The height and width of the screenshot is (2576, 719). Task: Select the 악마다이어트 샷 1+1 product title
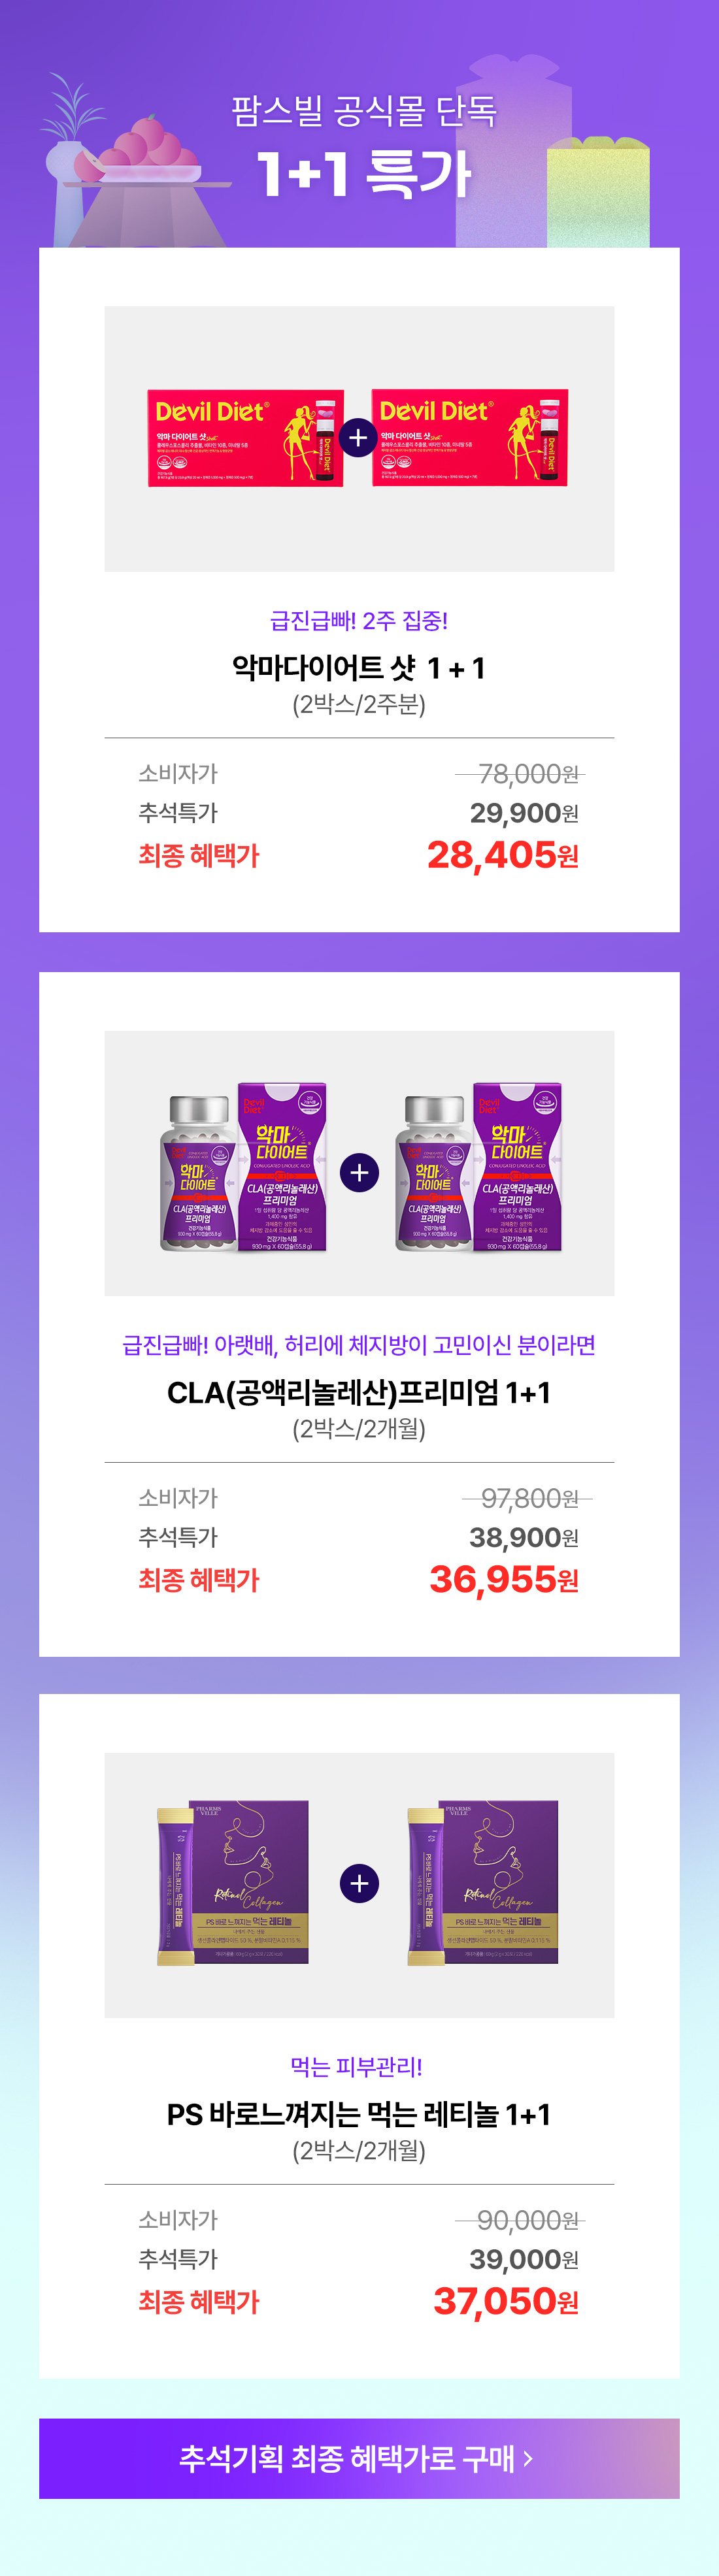(359, 667)
